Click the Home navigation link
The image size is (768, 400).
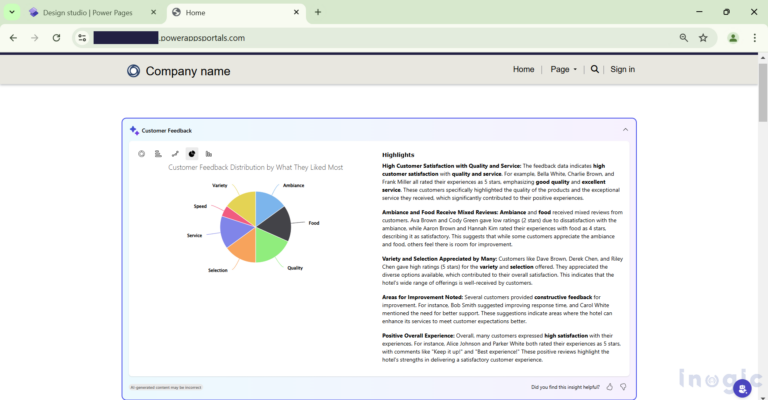tap(524, 70)
